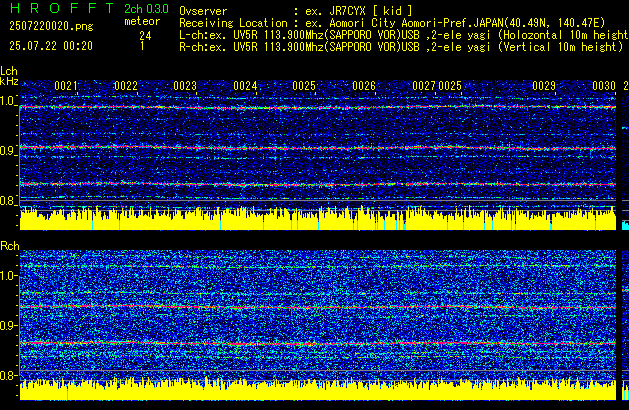
Task: Click the Lch 1.0 kHz axis label
Action: click(8, 101)
